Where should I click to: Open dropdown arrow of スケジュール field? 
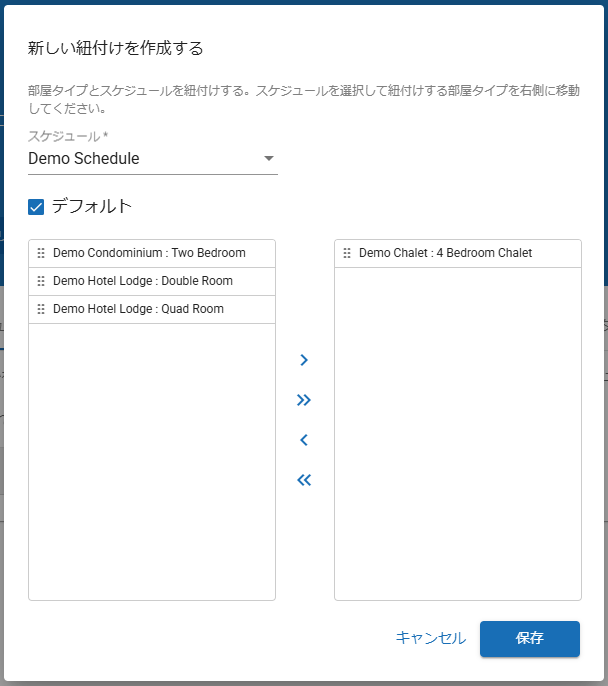pyautogui.click(x=268, y=159)
